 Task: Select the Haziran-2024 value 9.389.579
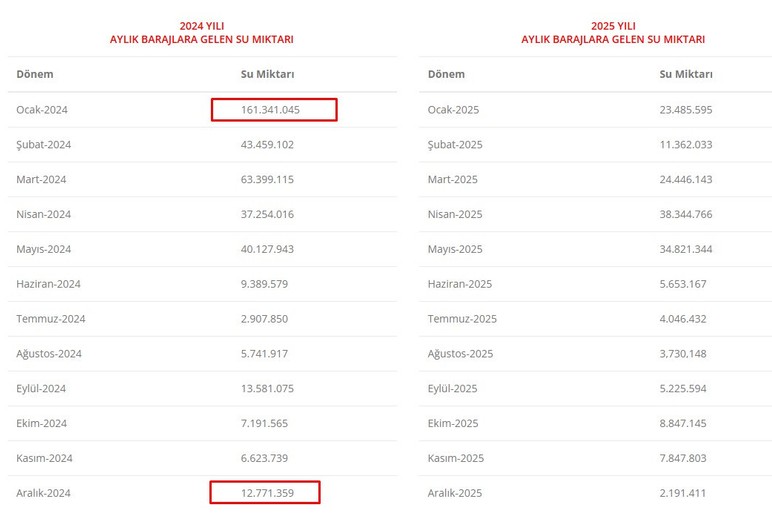coord(264,284)
